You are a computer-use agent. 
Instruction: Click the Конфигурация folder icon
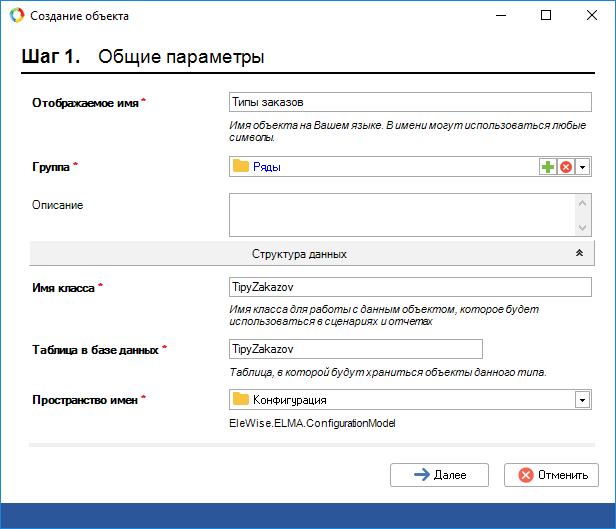[x=241, y=400]
